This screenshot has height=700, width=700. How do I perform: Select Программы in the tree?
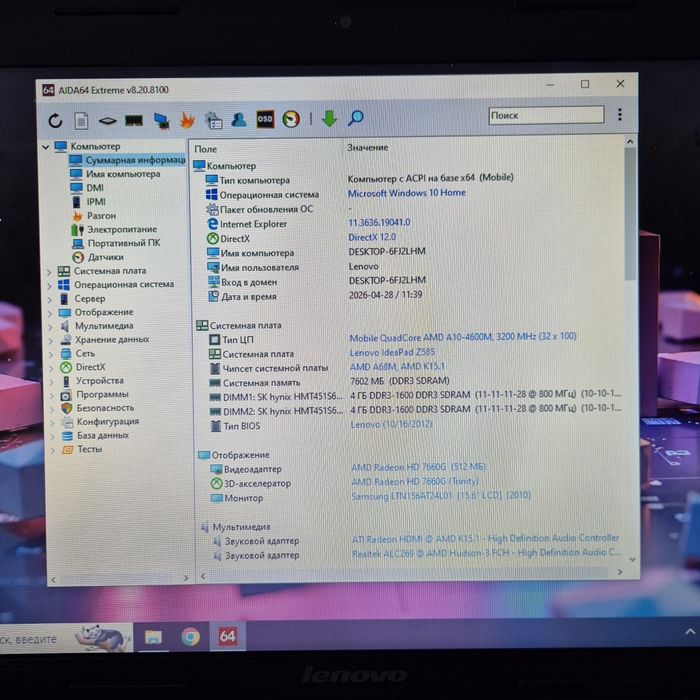102,394
